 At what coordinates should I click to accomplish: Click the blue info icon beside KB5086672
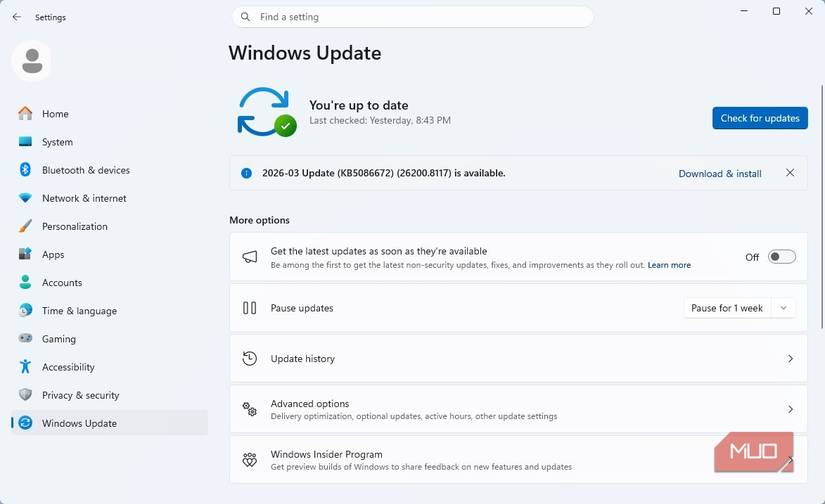(x=246, y=173)
